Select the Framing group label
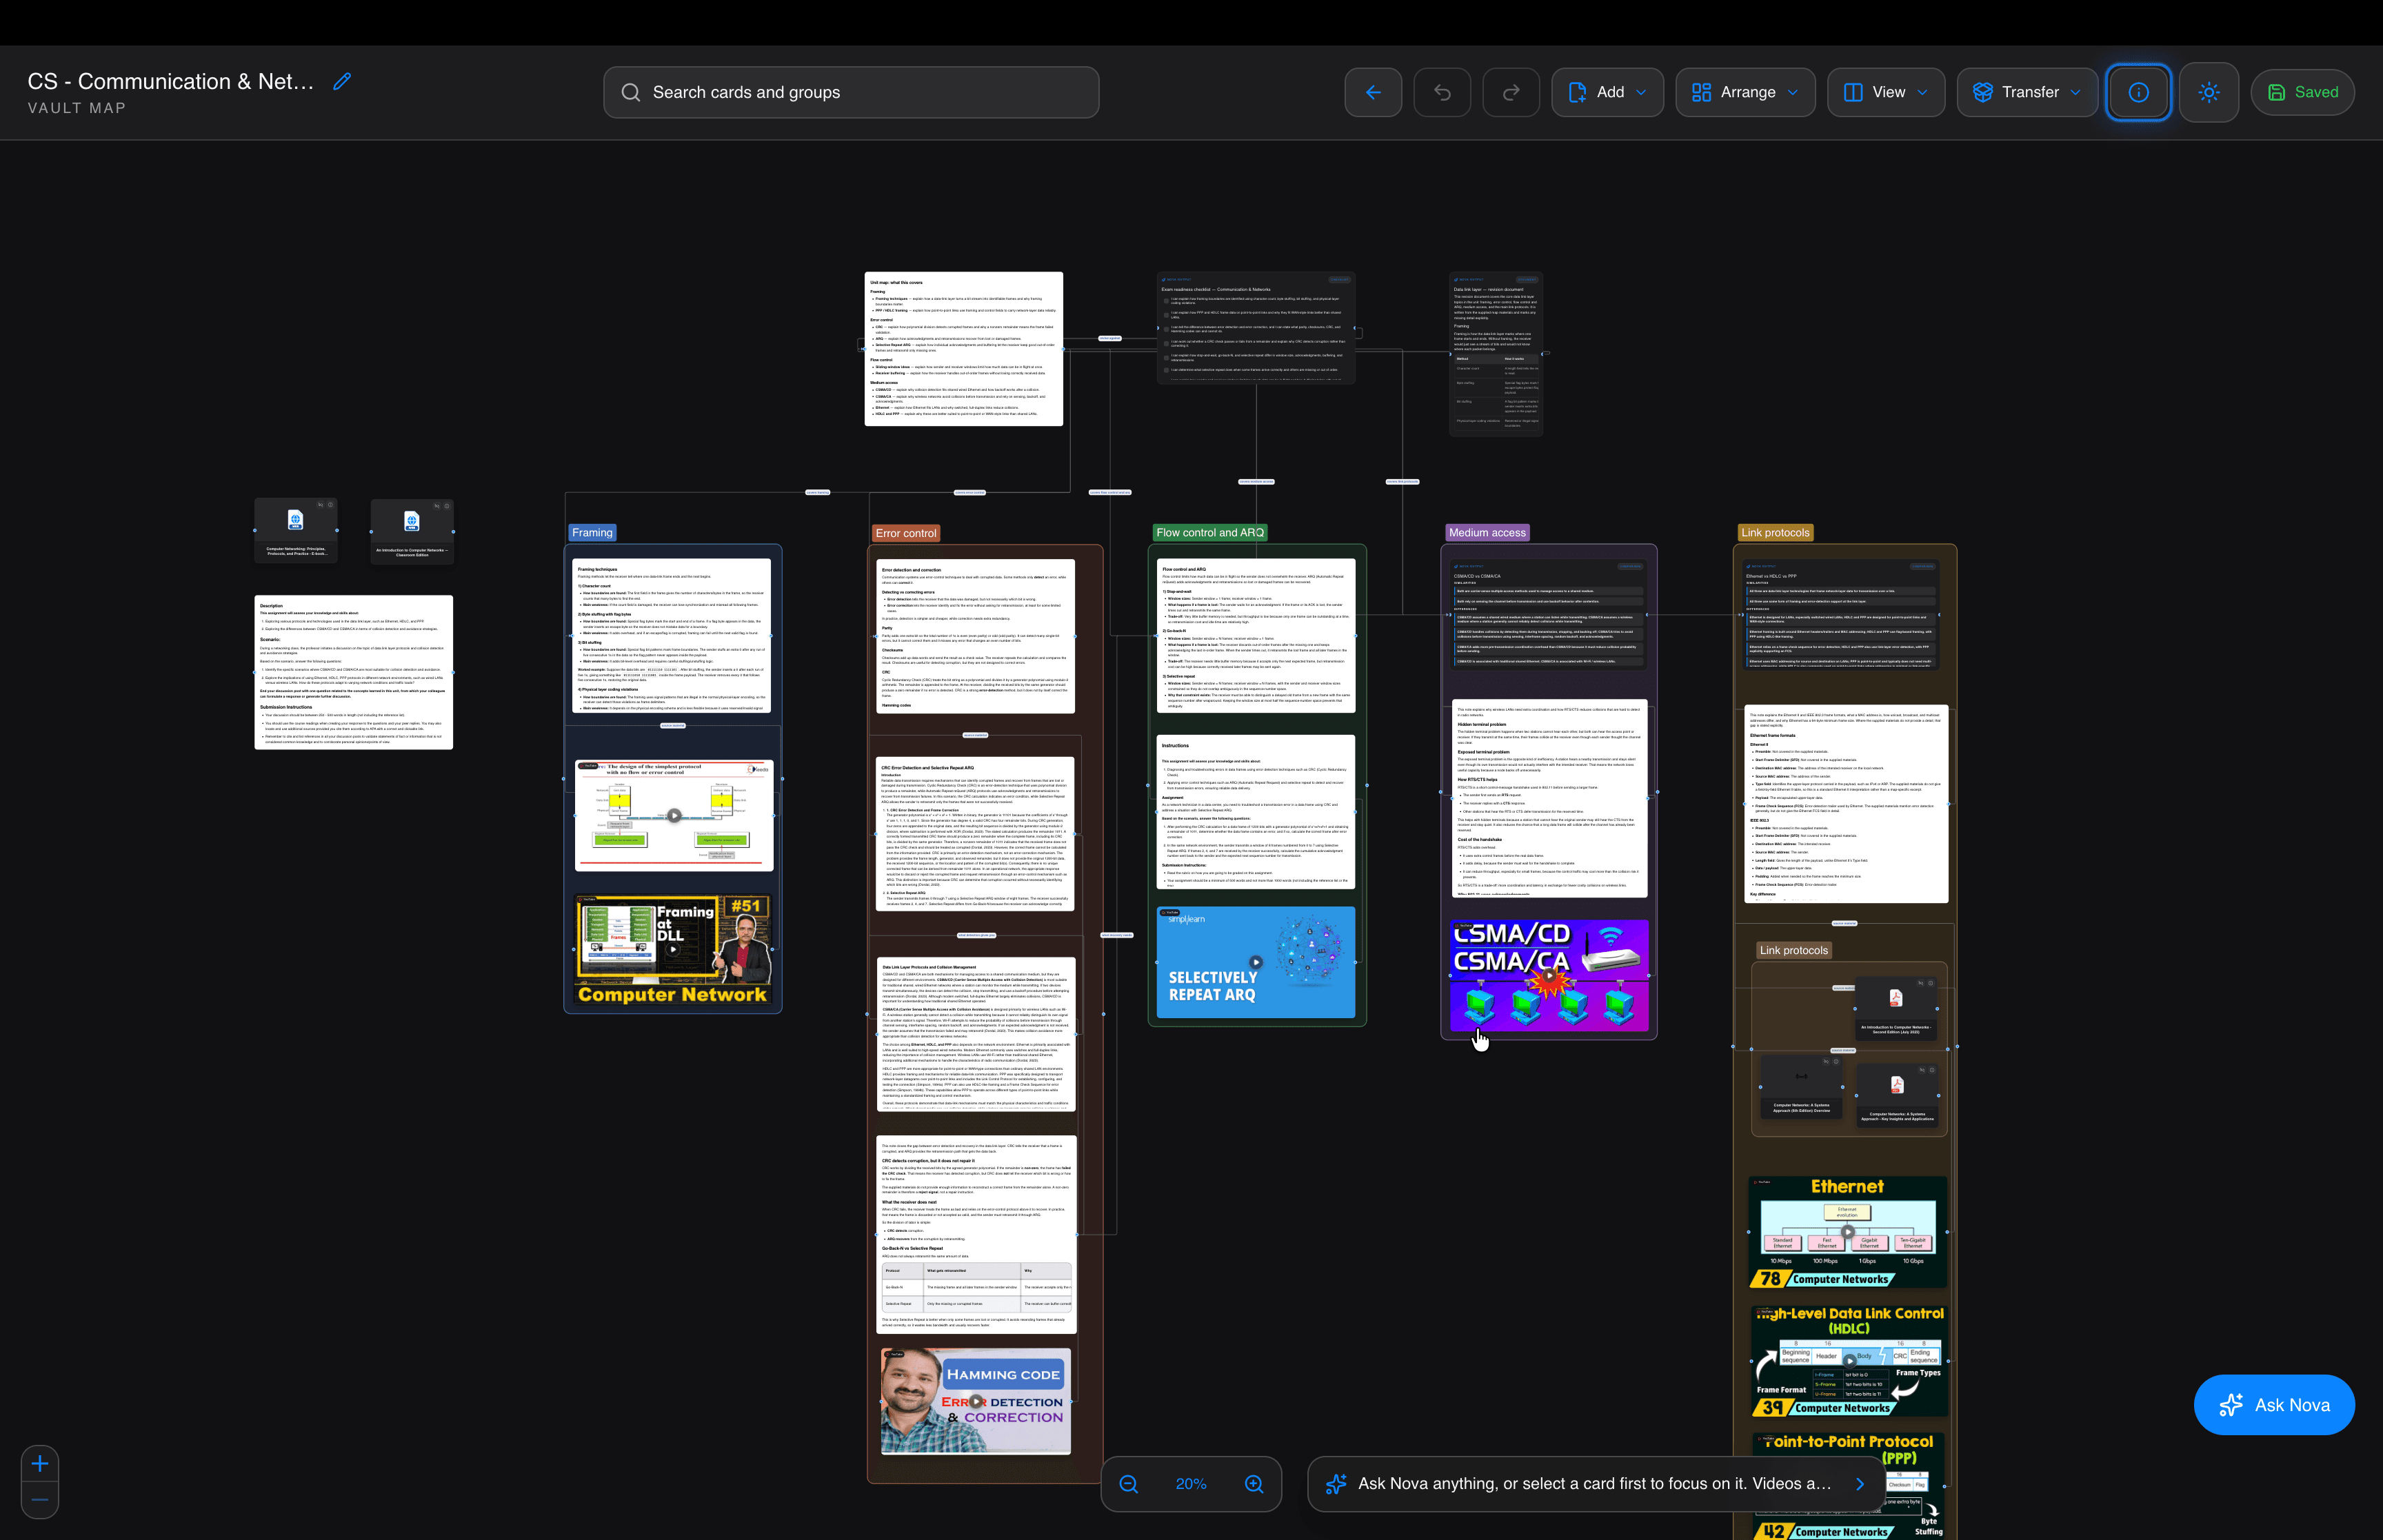This screenshot has height=1540, width=2383. point(592,533)
